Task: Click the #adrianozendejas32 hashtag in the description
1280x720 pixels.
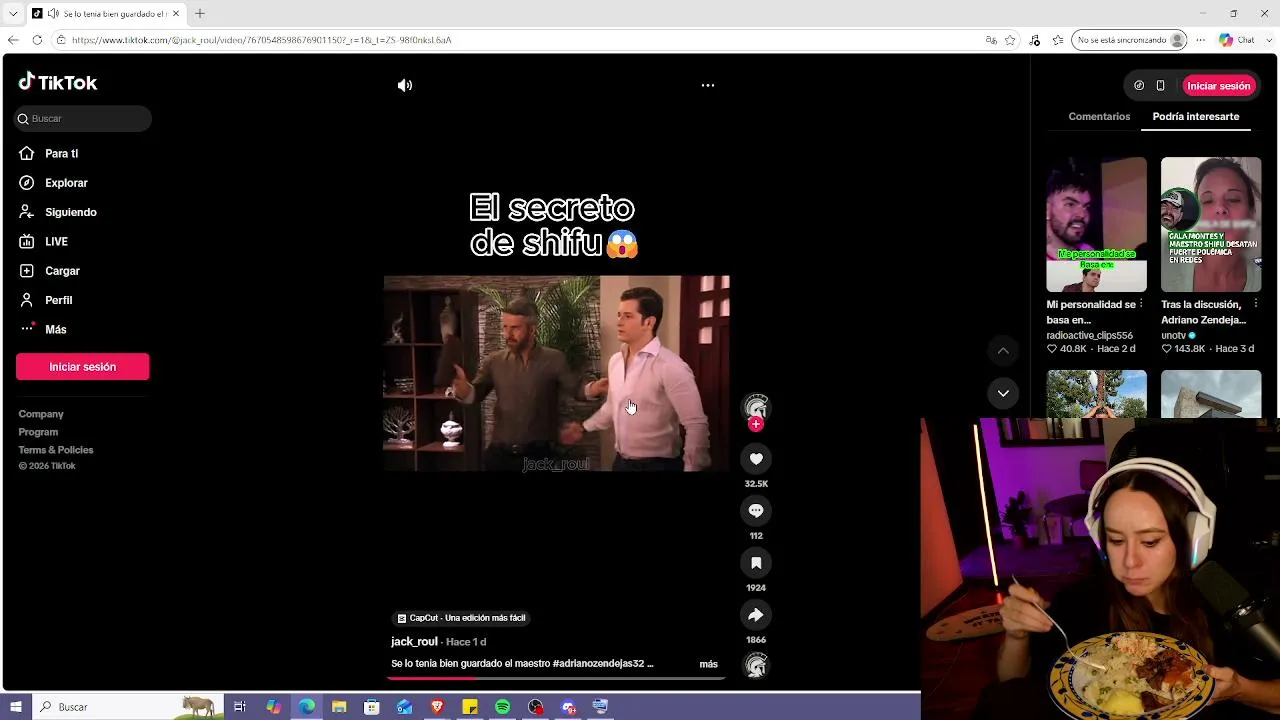Action: (598, 664)
